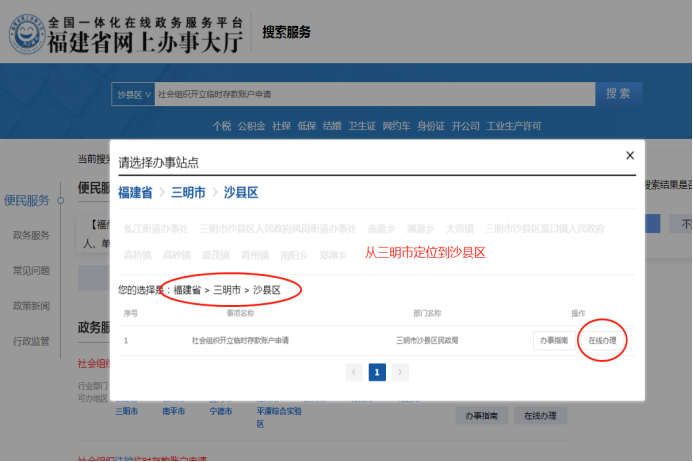Open 政务服务 in the left sidebar

point(31,235)
